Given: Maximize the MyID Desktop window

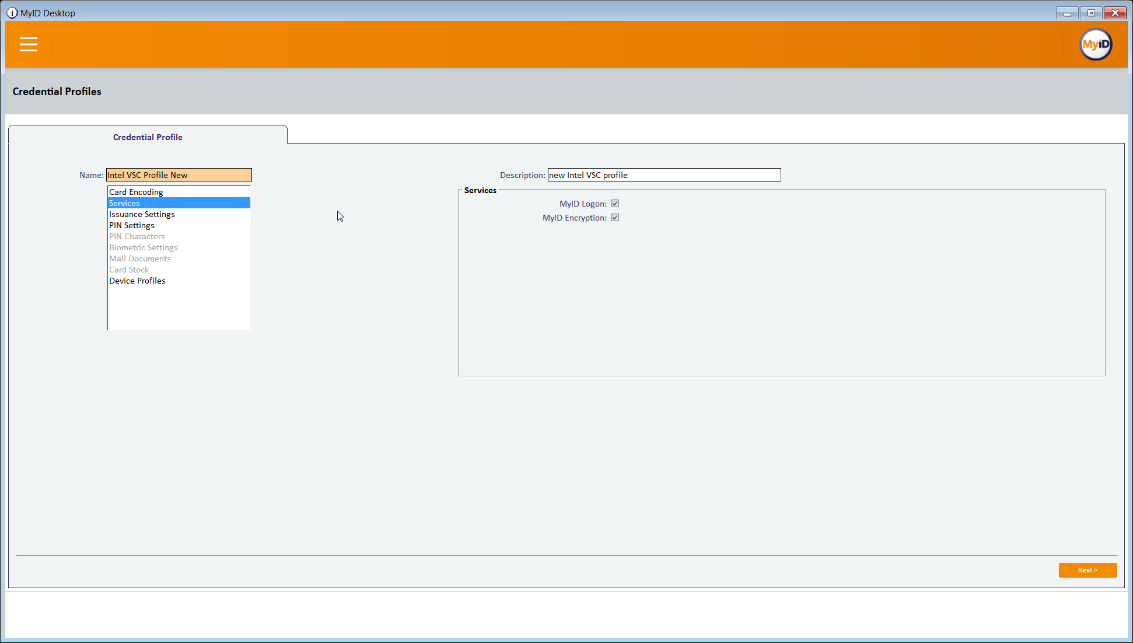Looking at the screenshot, I should [1091, 13].
